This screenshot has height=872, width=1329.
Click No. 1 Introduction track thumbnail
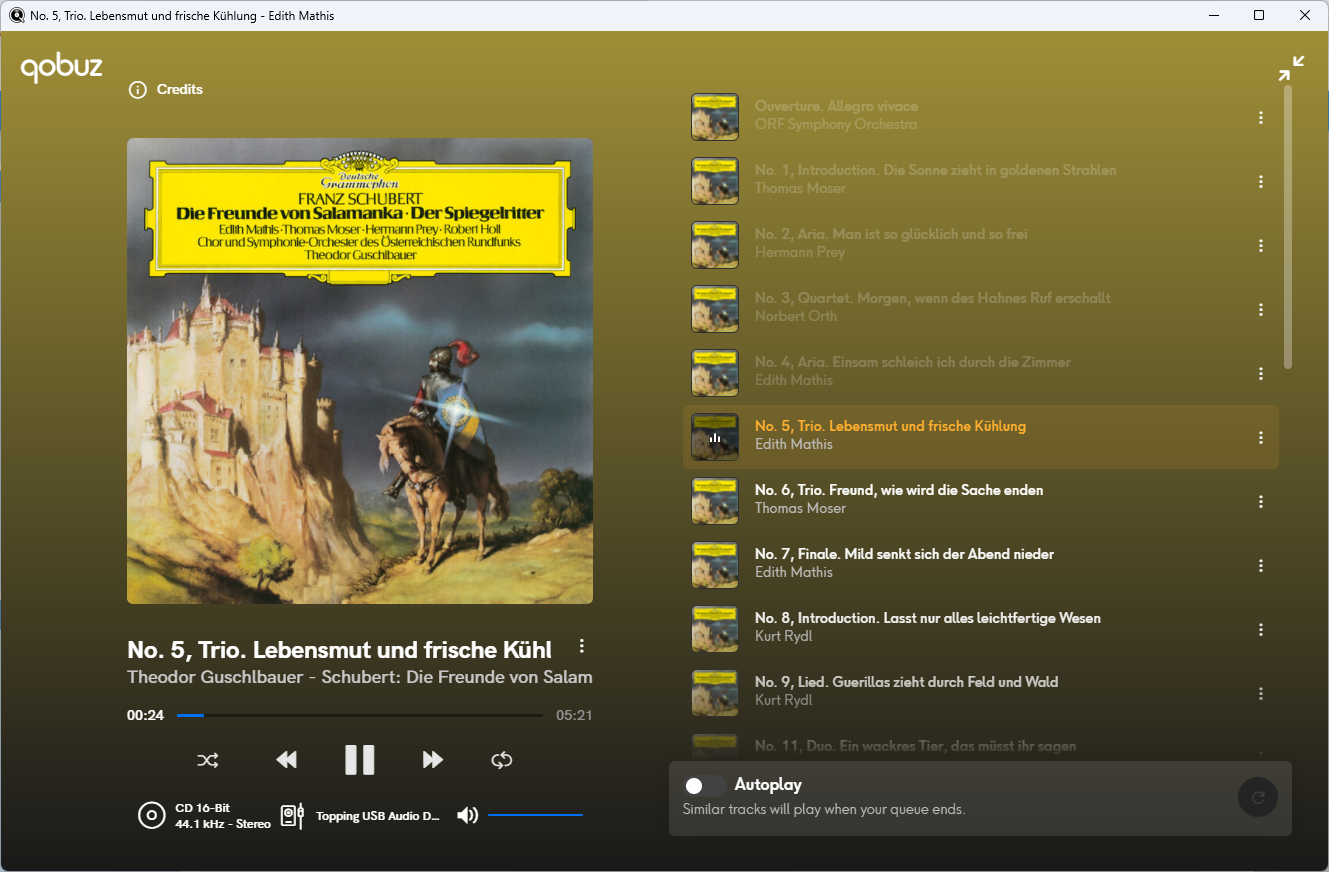(x=715, y=181)
